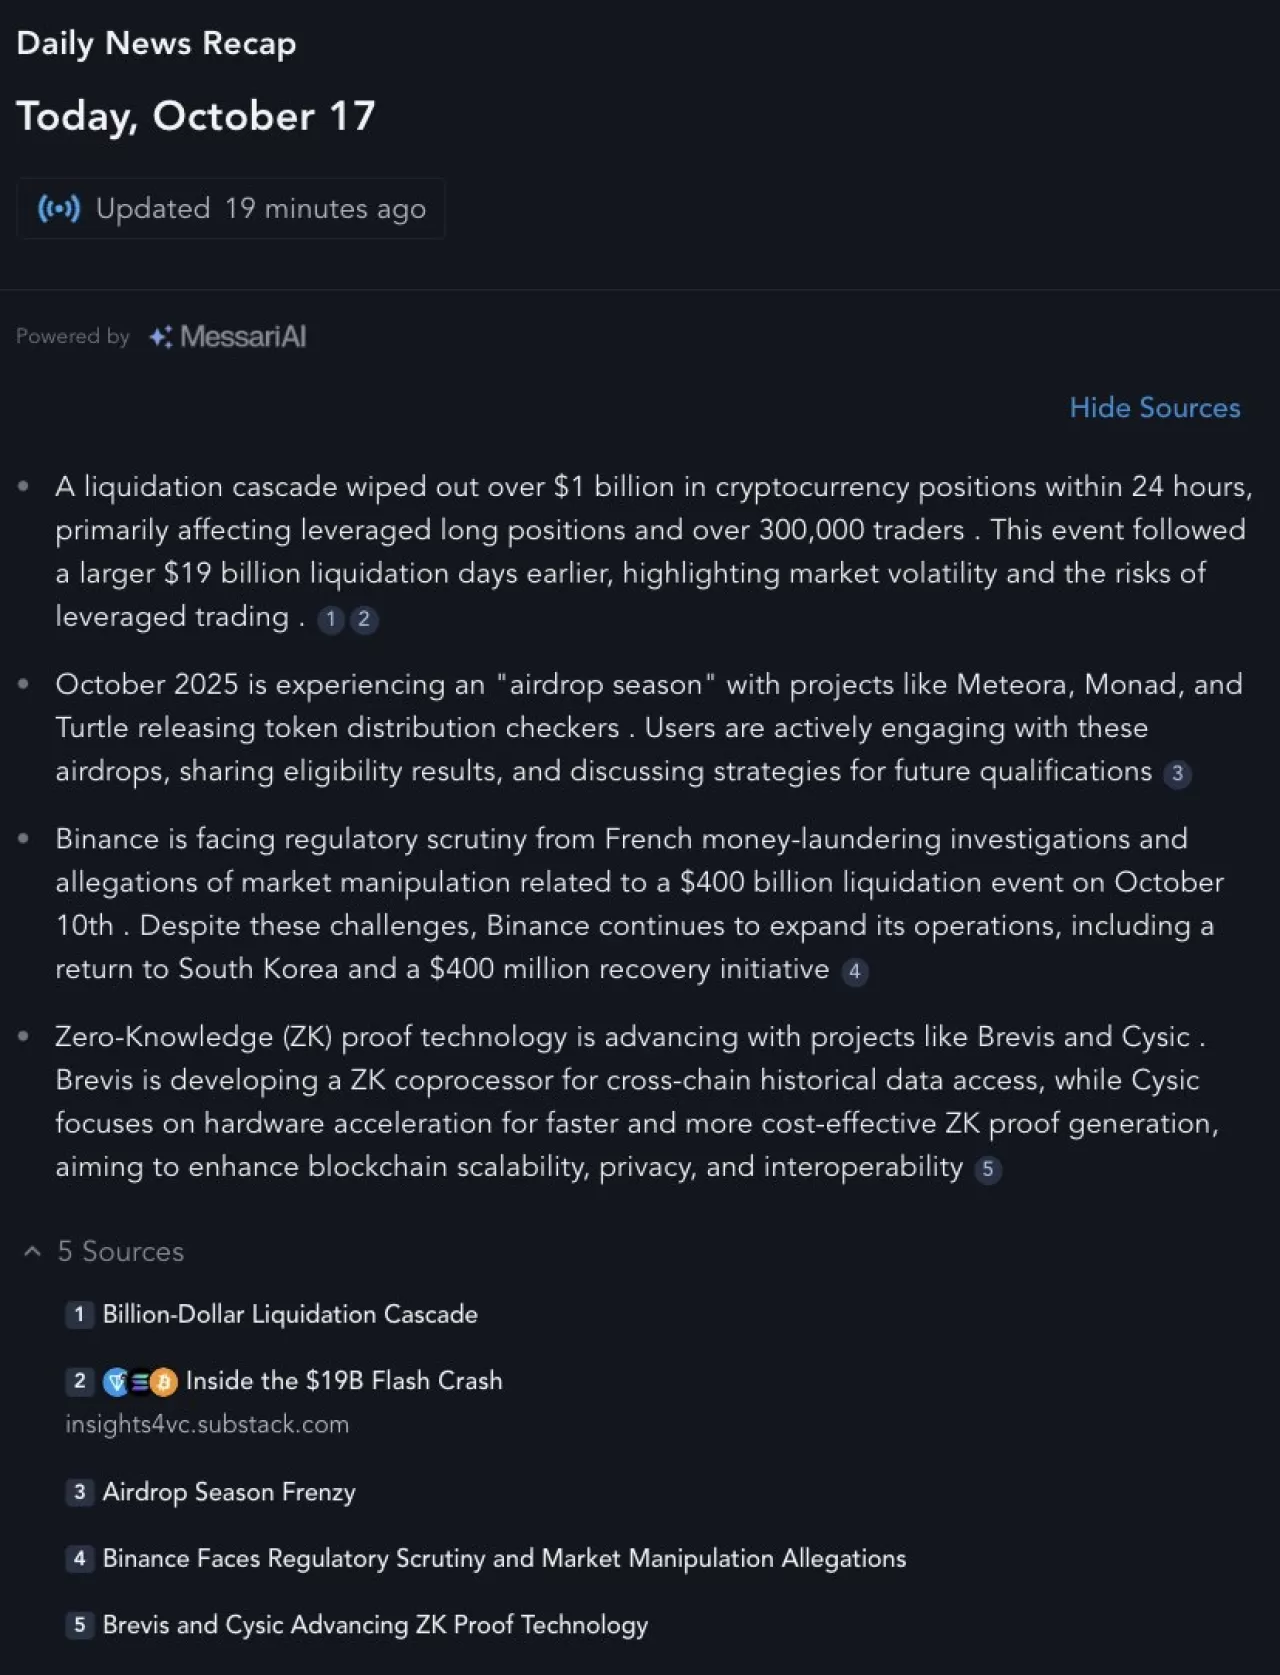
Task: Click the MessariAI brand name
Action: (243, 337)
